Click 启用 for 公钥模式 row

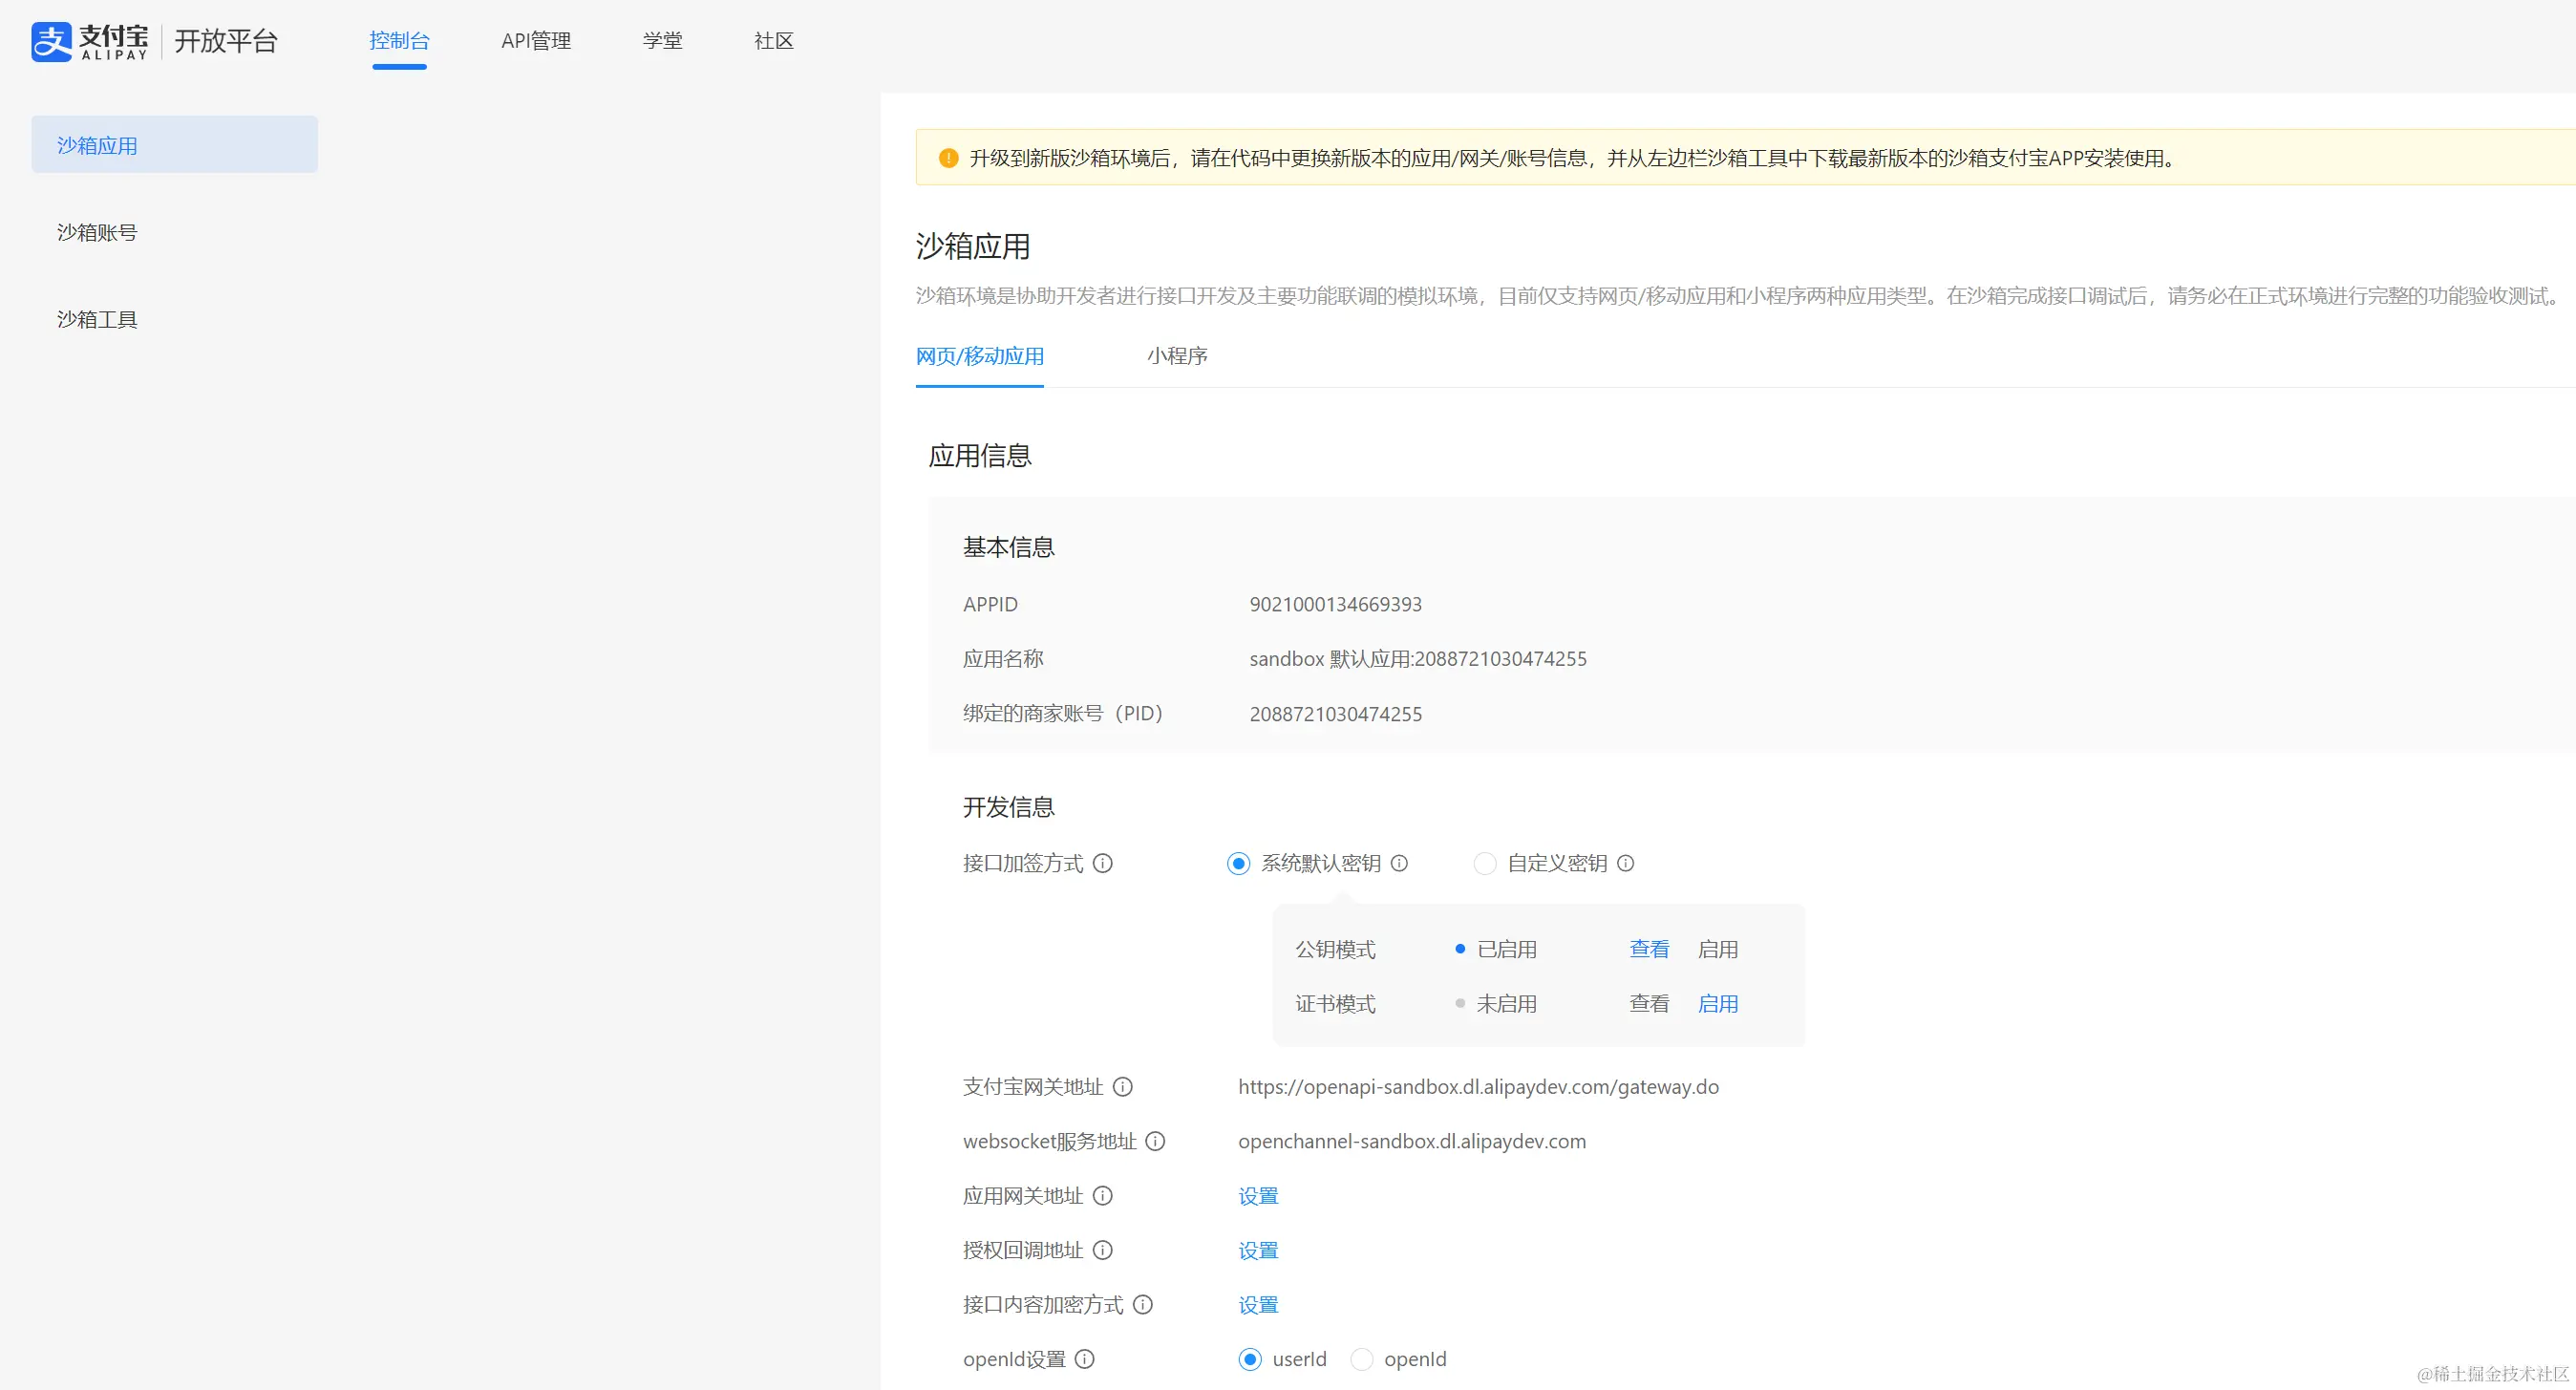pos(1718,949)
